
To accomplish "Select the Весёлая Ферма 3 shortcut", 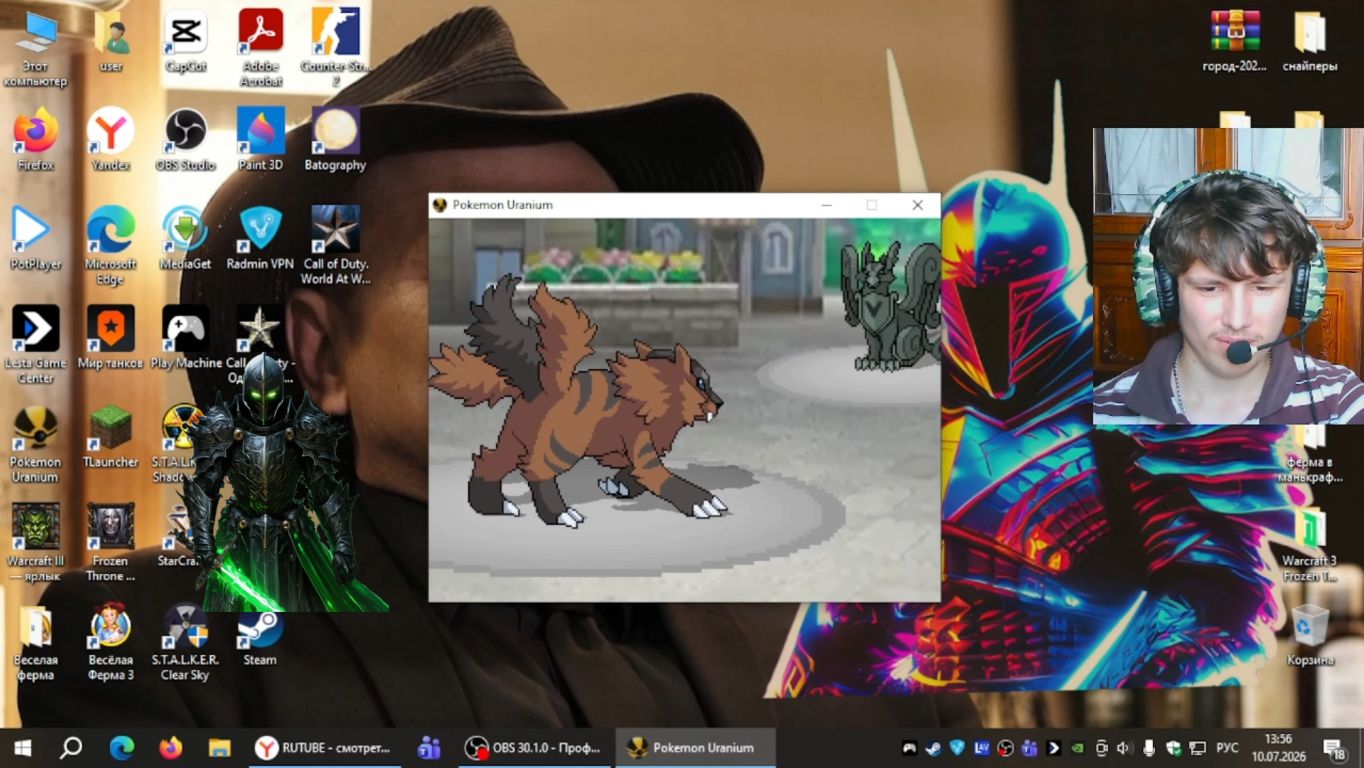I will pos(111,641).
